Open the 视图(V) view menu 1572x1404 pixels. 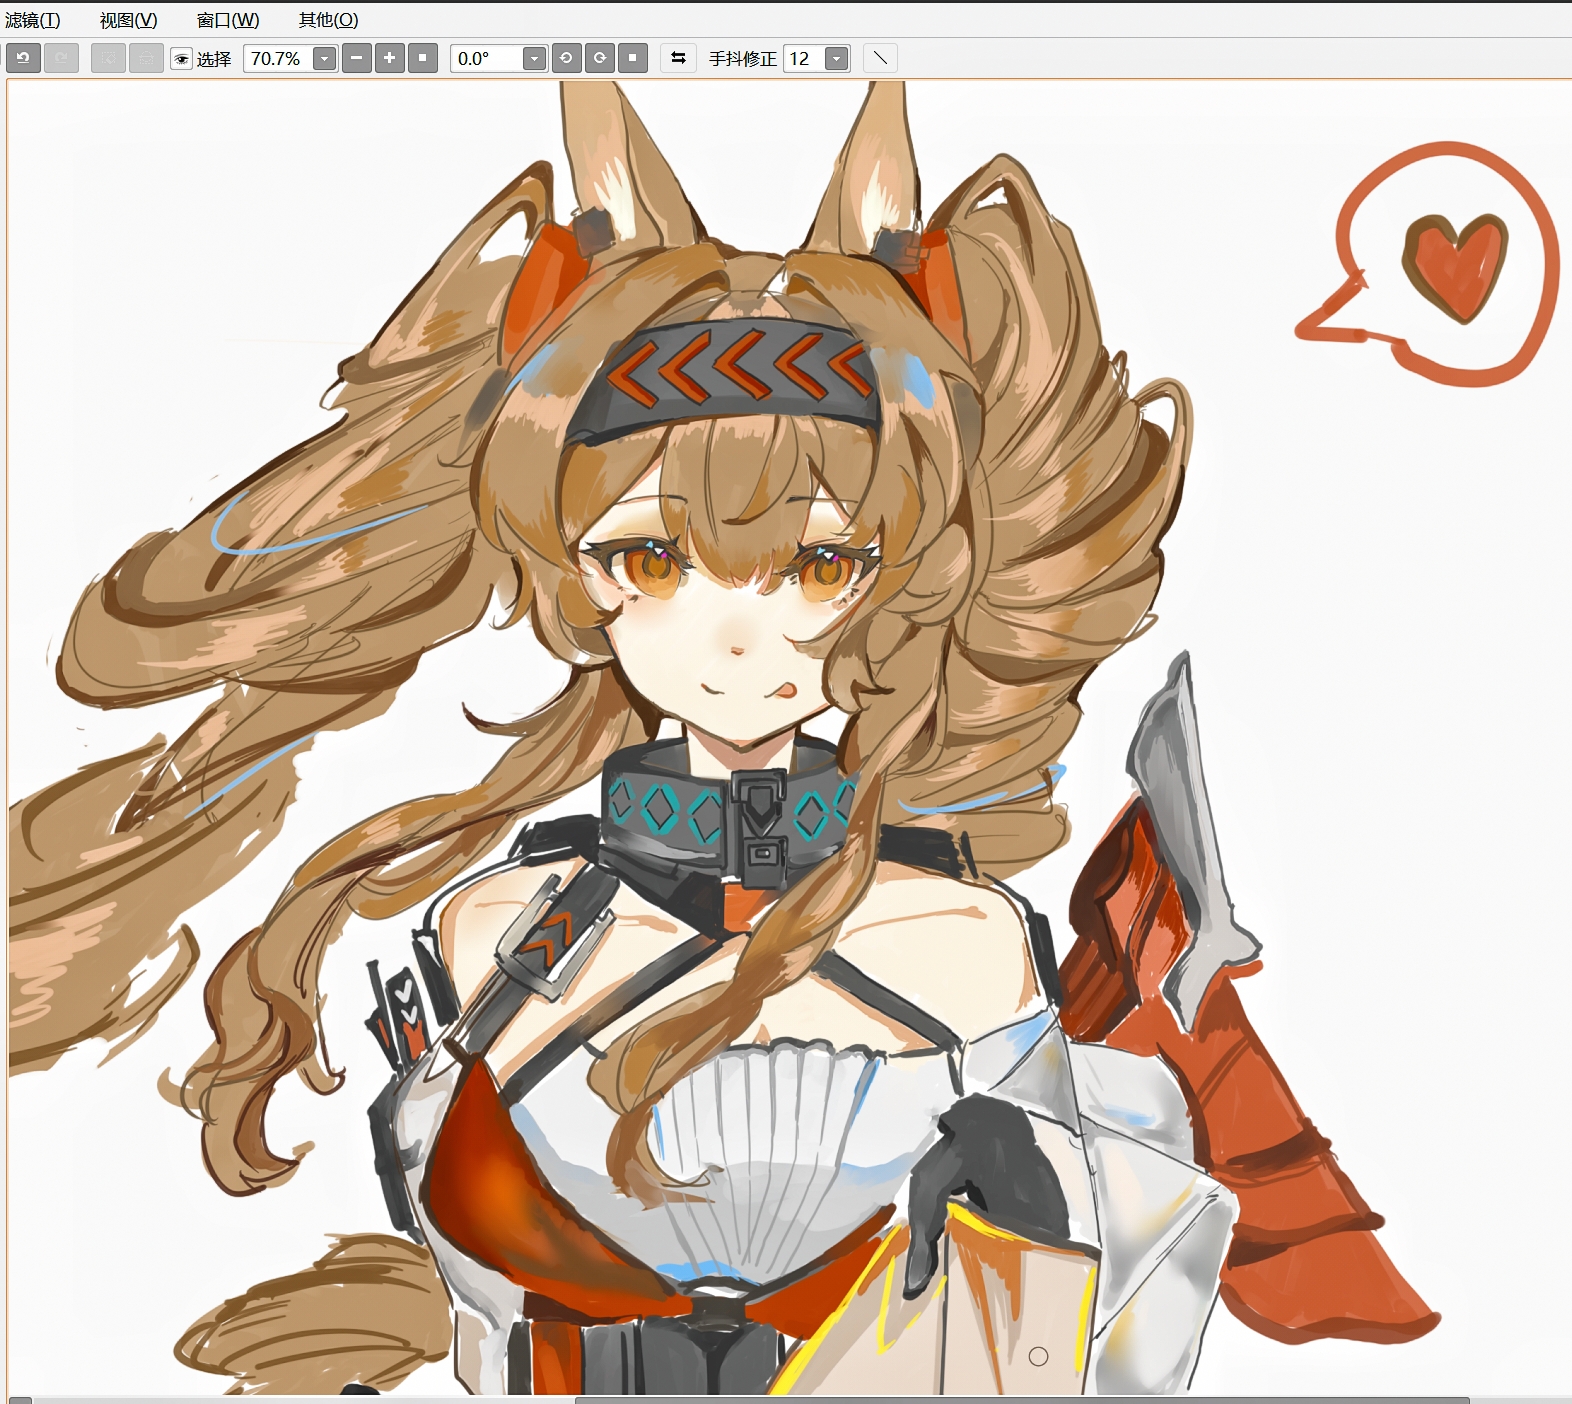[129, 20]
